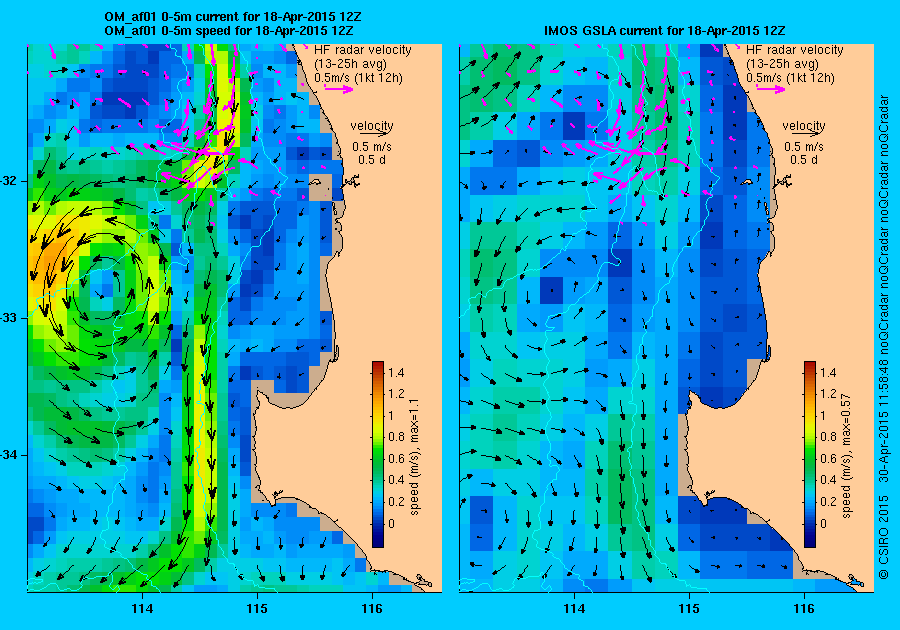This screenshot has width=900, height=630.
Task: Click magenta radar legend arrow in left panel
Action: (x=339, y=89)
